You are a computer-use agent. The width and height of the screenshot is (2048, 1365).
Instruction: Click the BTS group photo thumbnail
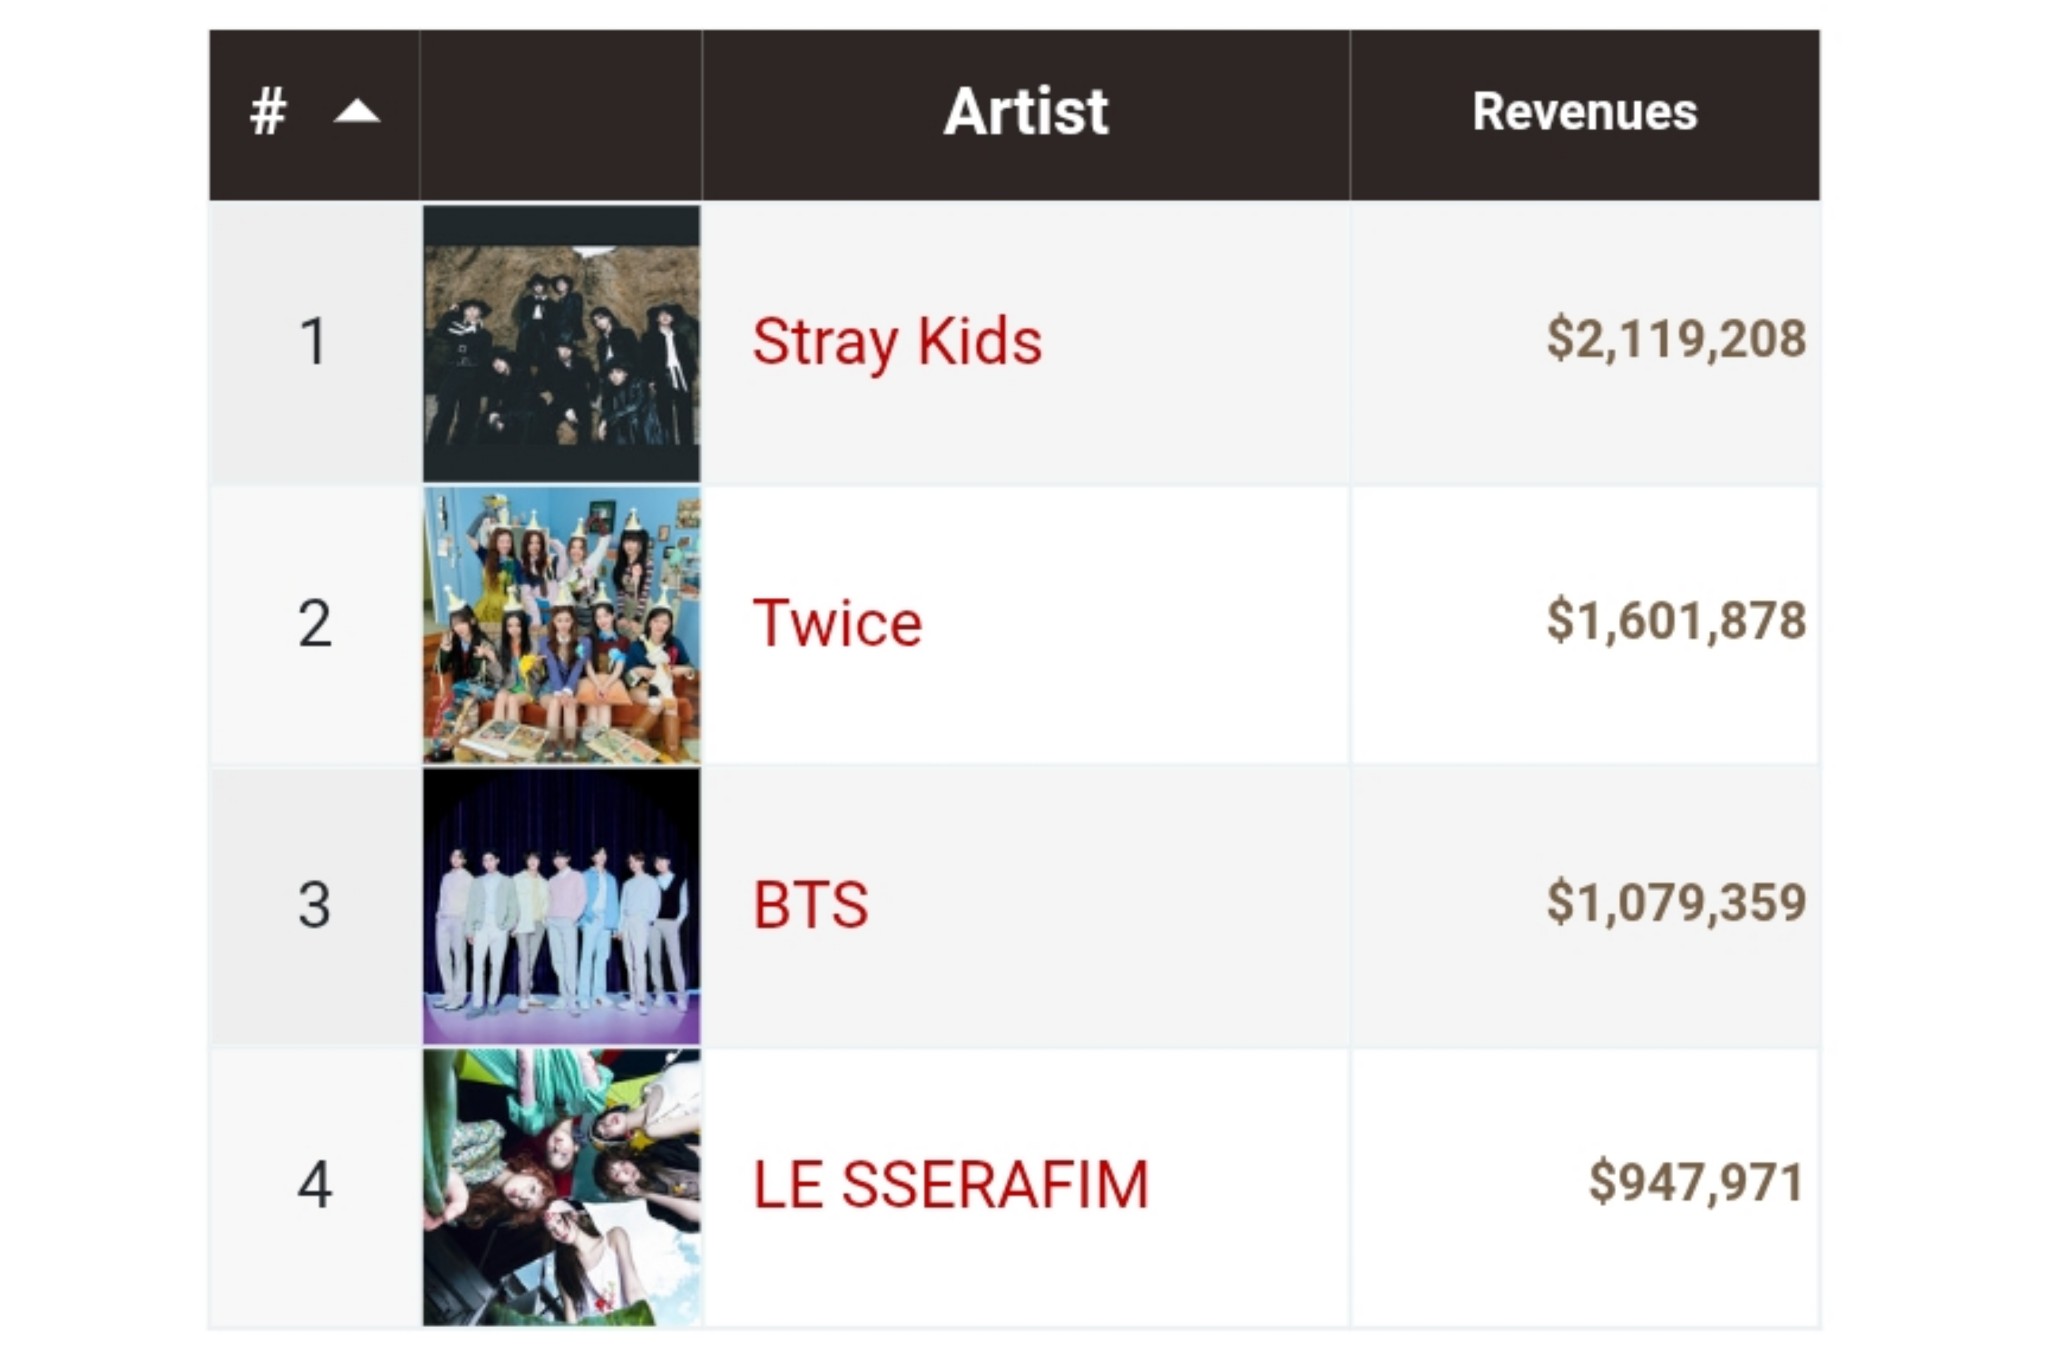click(x=561, y=906)
